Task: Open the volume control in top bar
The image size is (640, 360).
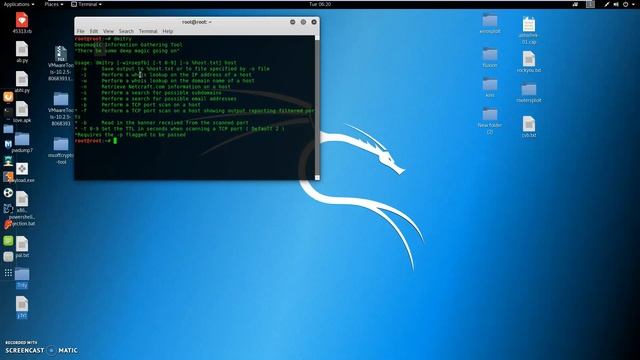Action: point(616,4)
